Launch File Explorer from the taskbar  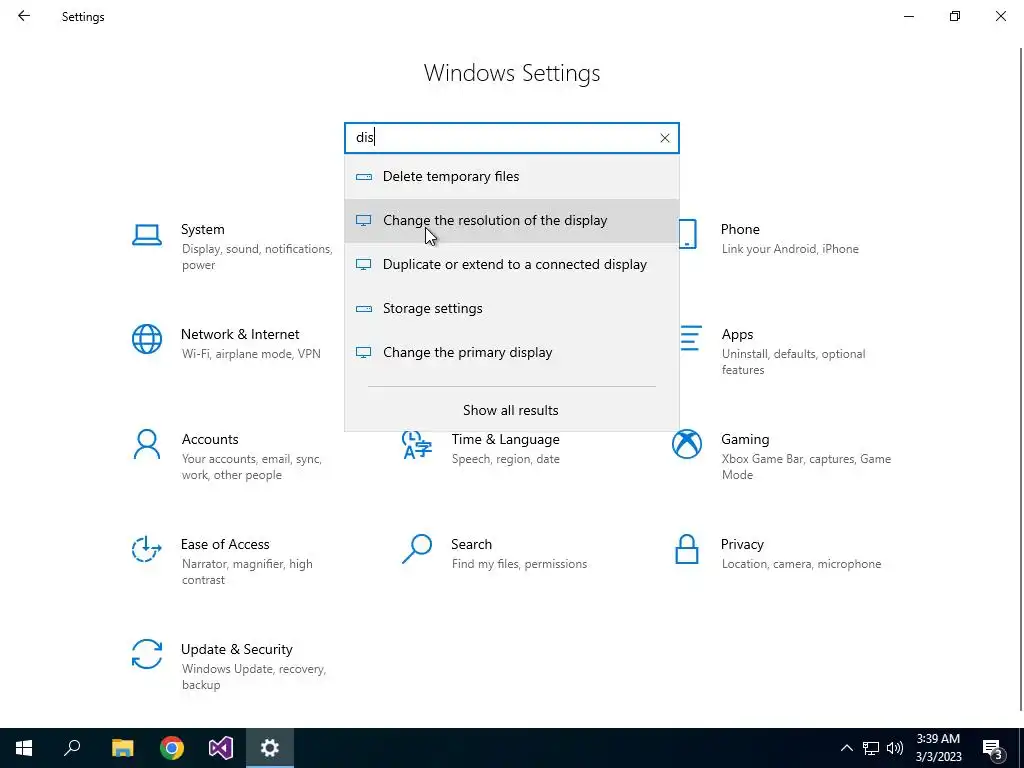click(122, 748)
